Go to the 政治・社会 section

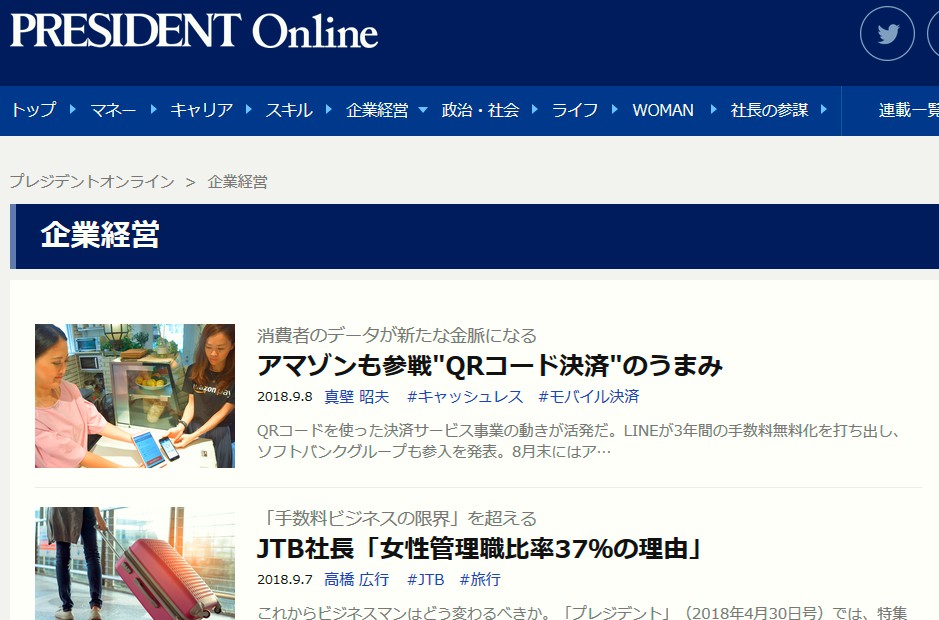pos(480,110)
